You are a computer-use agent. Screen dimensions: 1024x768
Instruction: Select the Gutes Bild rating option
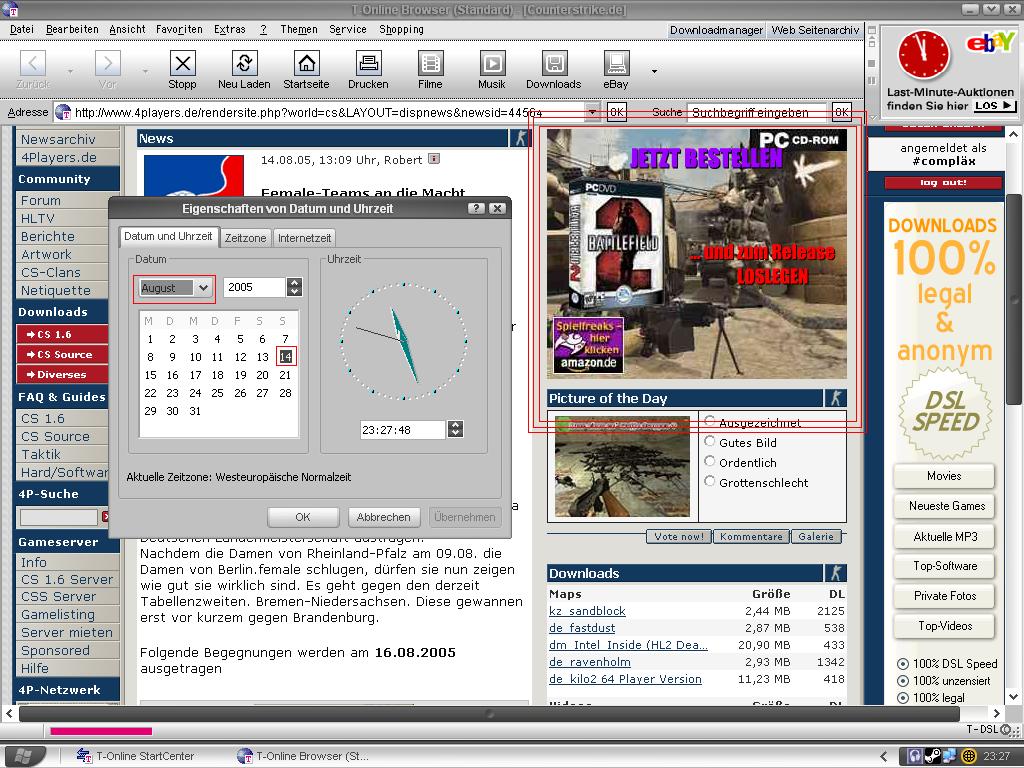pyautogui.click(x=710, y=441)
